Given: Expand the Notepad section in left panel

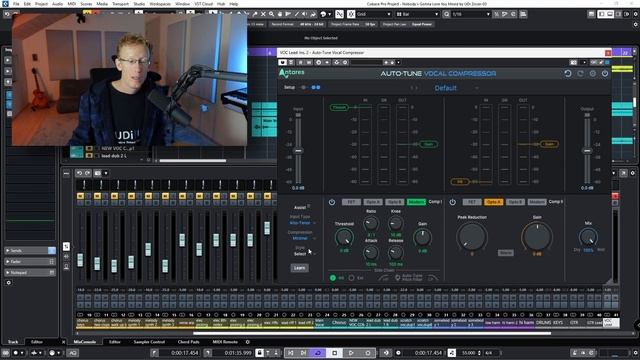Looking at the screenshot, I should 31,272.
